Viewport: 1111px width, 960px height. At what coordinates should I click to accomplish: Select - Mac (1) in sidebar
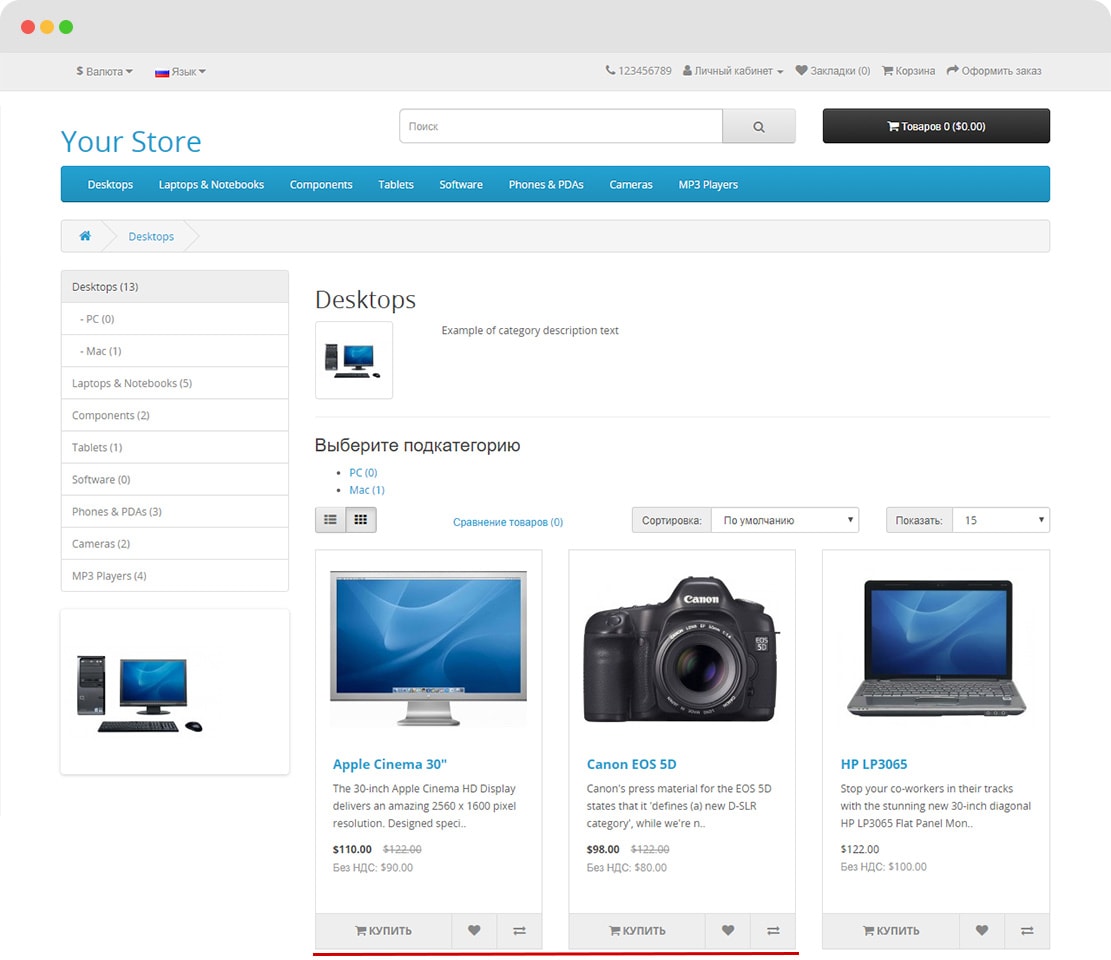174,351
